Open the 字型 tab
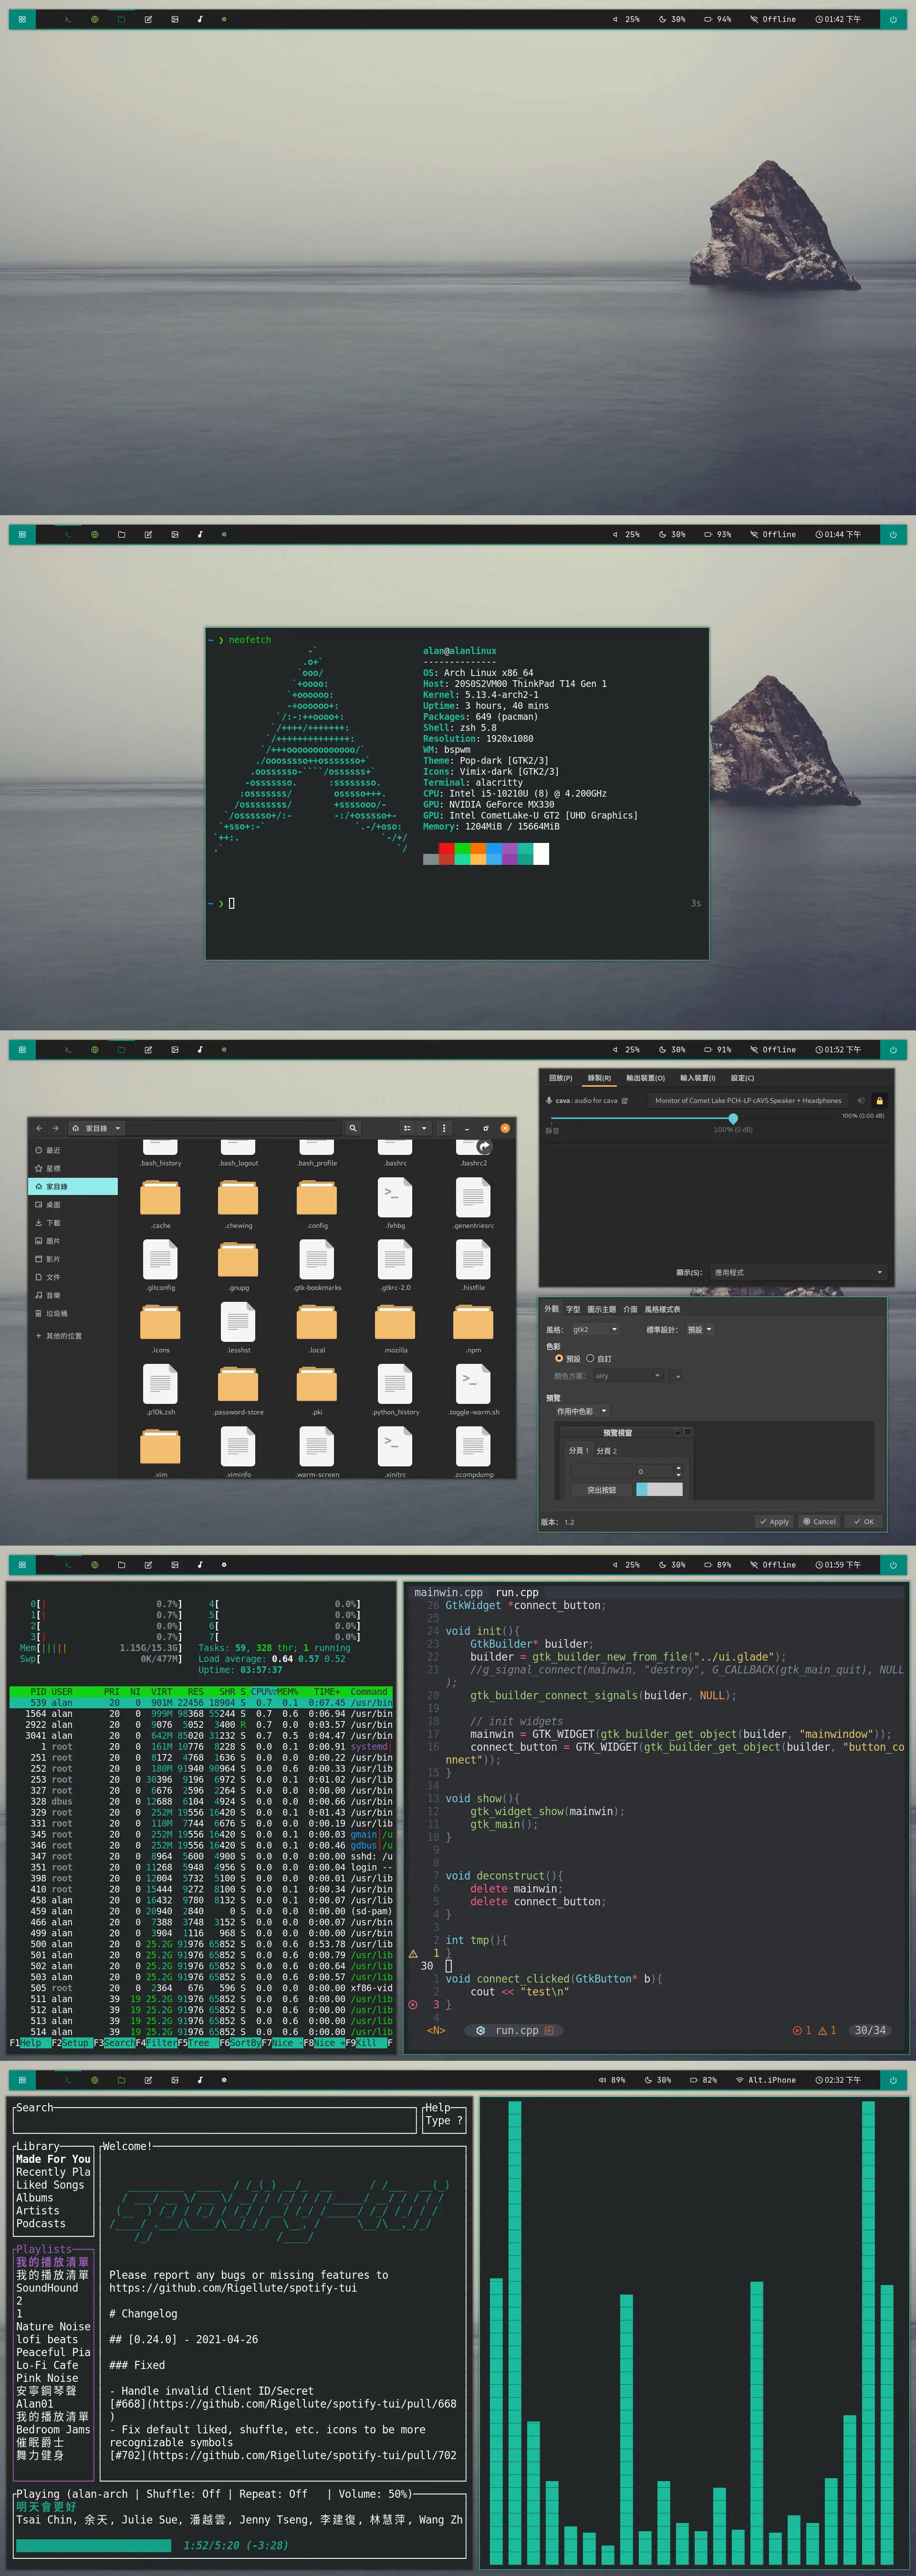Screen dimensions: 916x2576 click(573, 1309)
